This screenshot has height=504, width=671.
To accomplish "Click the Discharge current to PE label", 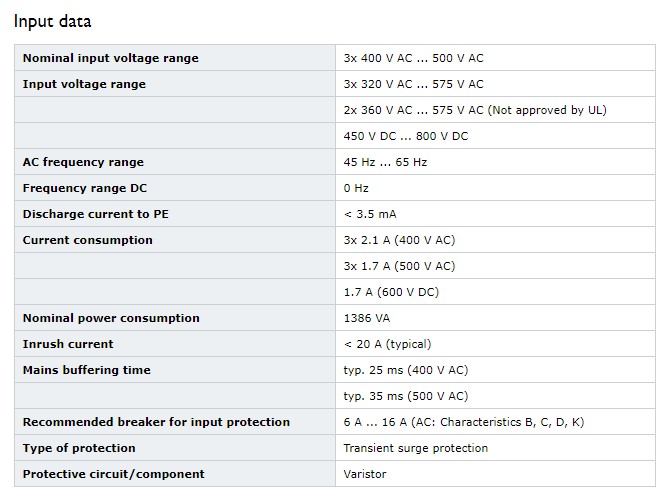I will click(95, 214).
